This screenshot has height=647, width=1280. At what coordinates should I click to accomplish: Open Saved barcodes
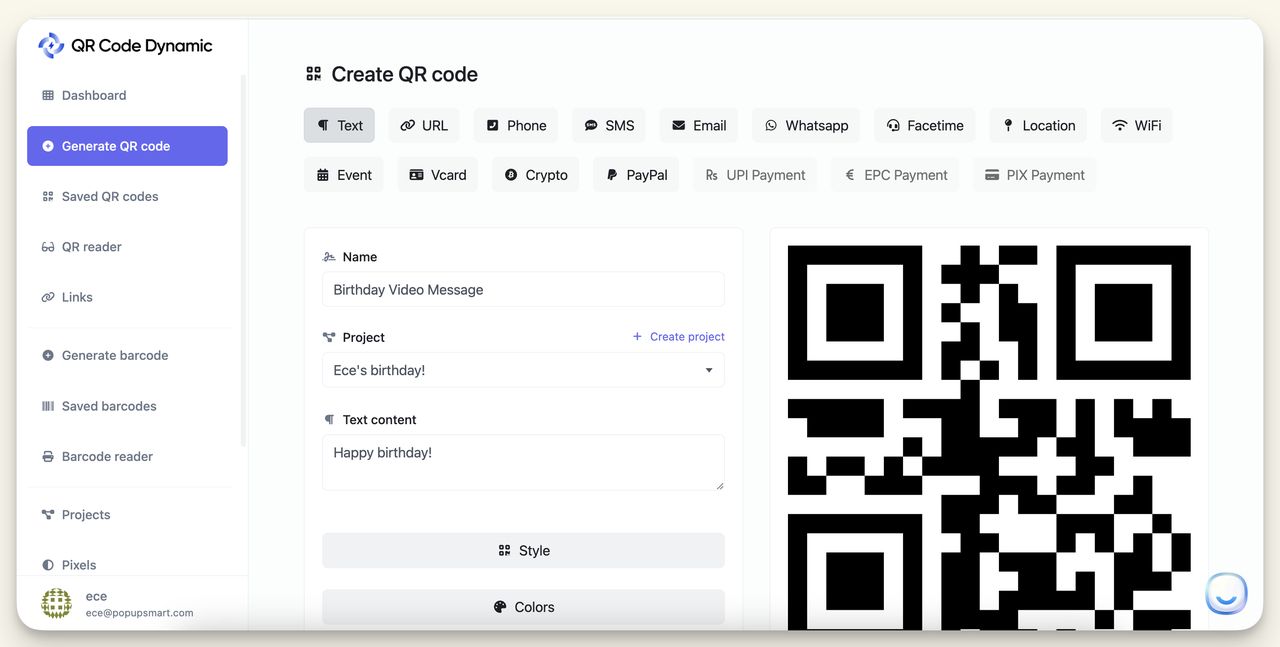(x=127, y=406)
